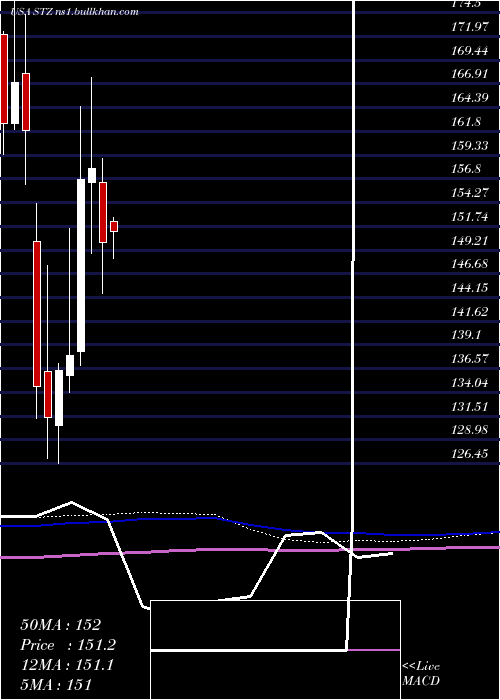Click the tall red candlestick falling to 134

coord(37,314)
